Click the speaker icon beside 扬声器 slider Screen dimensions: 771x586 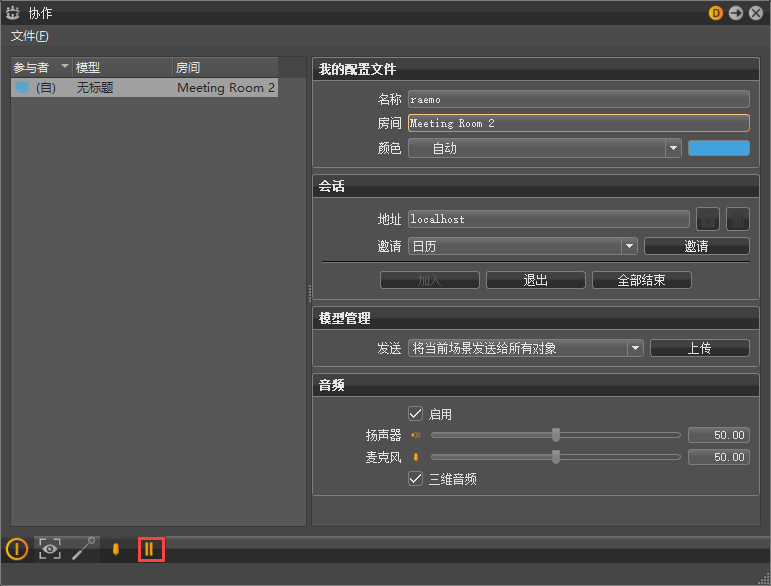point(416,435)
